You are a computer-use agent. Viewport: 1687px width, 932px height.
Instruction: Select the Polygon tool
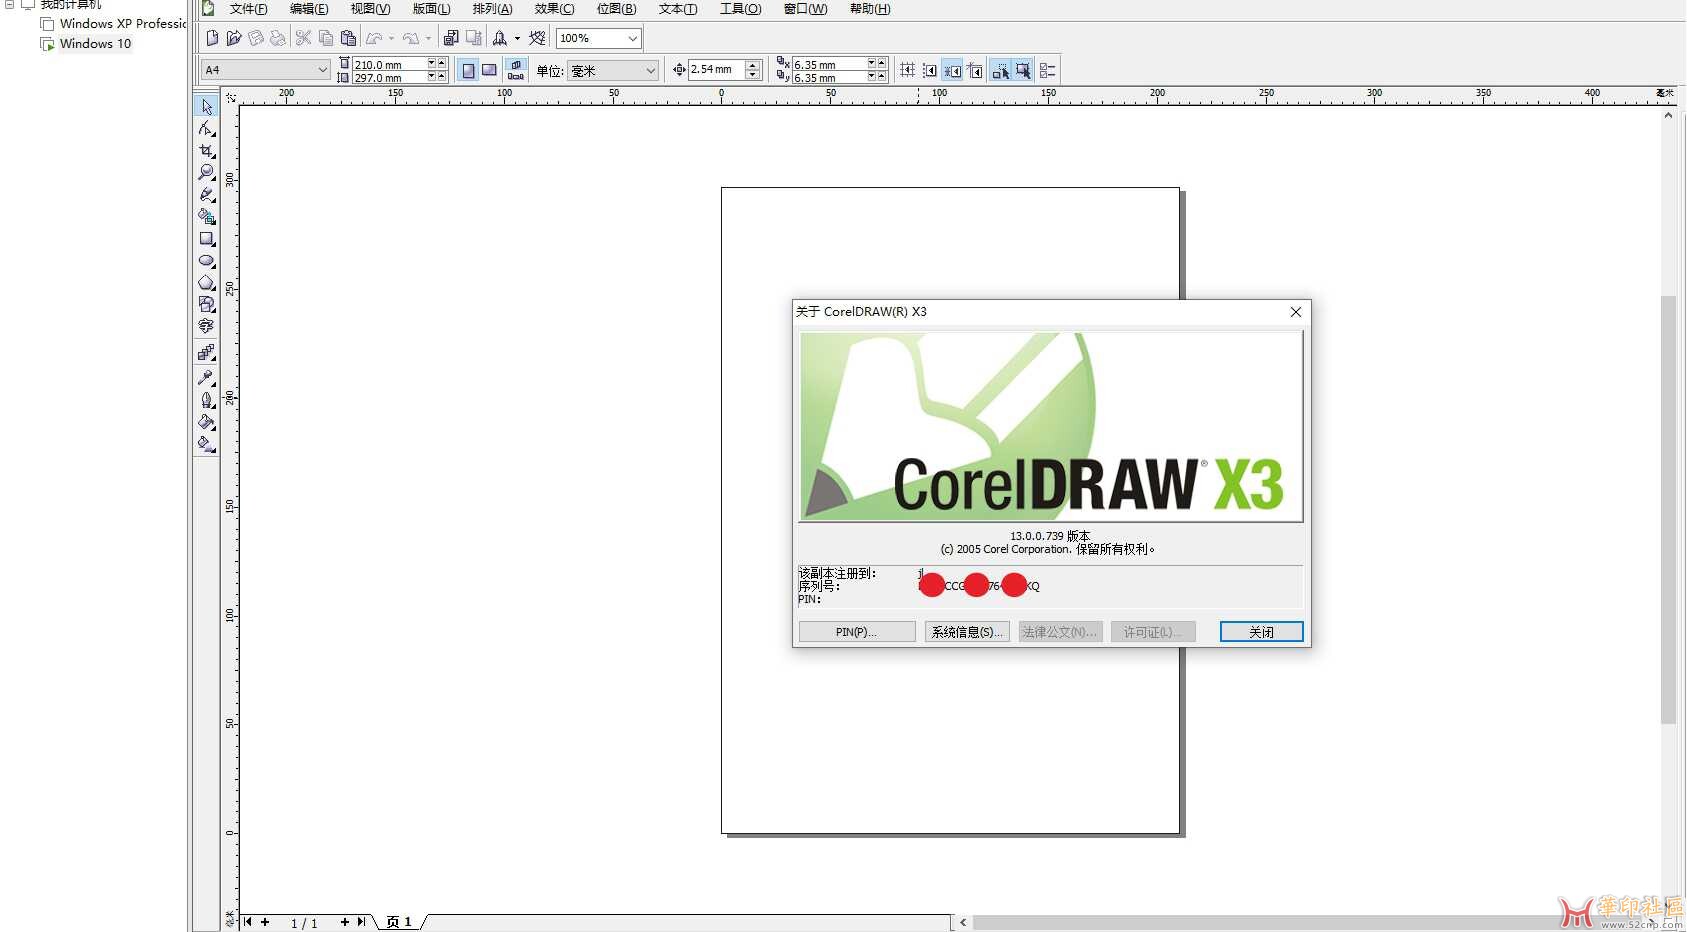[207, 283]
